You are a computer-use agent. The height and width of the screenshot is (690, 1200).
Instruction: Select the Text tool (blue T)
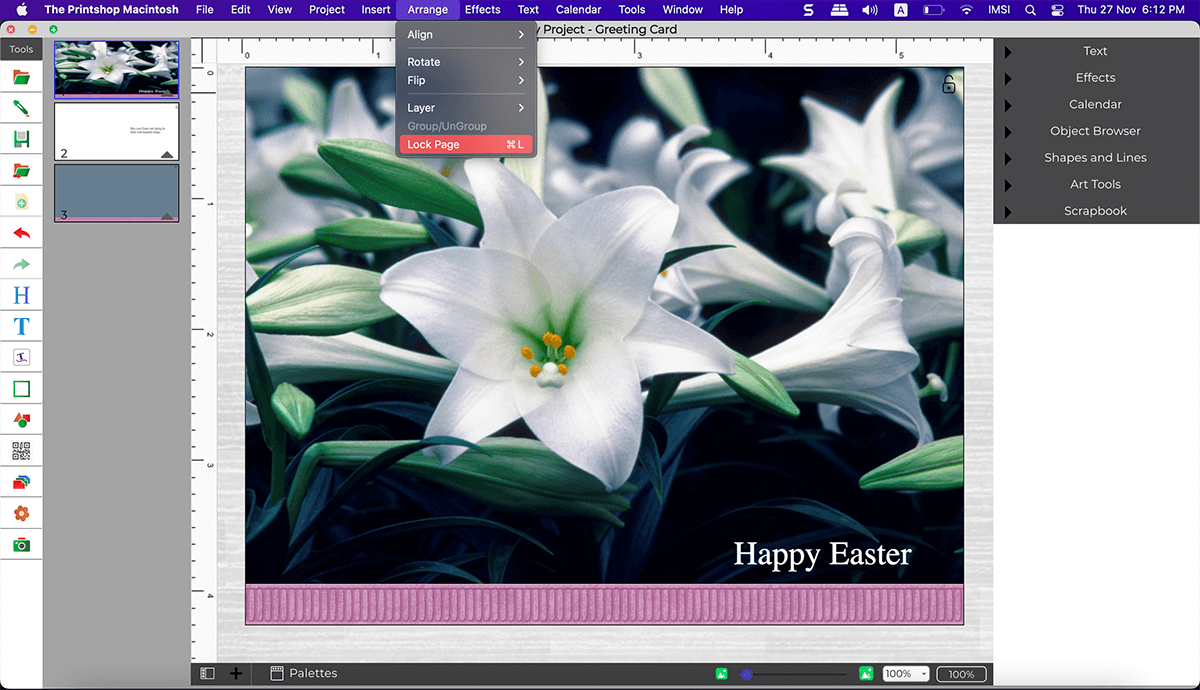[x=21, y=326]
